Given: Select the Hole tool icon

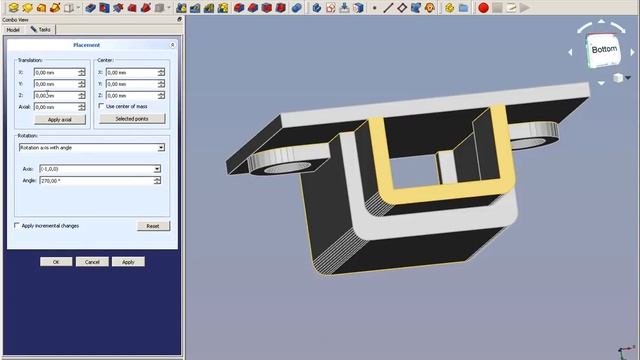Looking at the screenshot, I should (104, 7).
